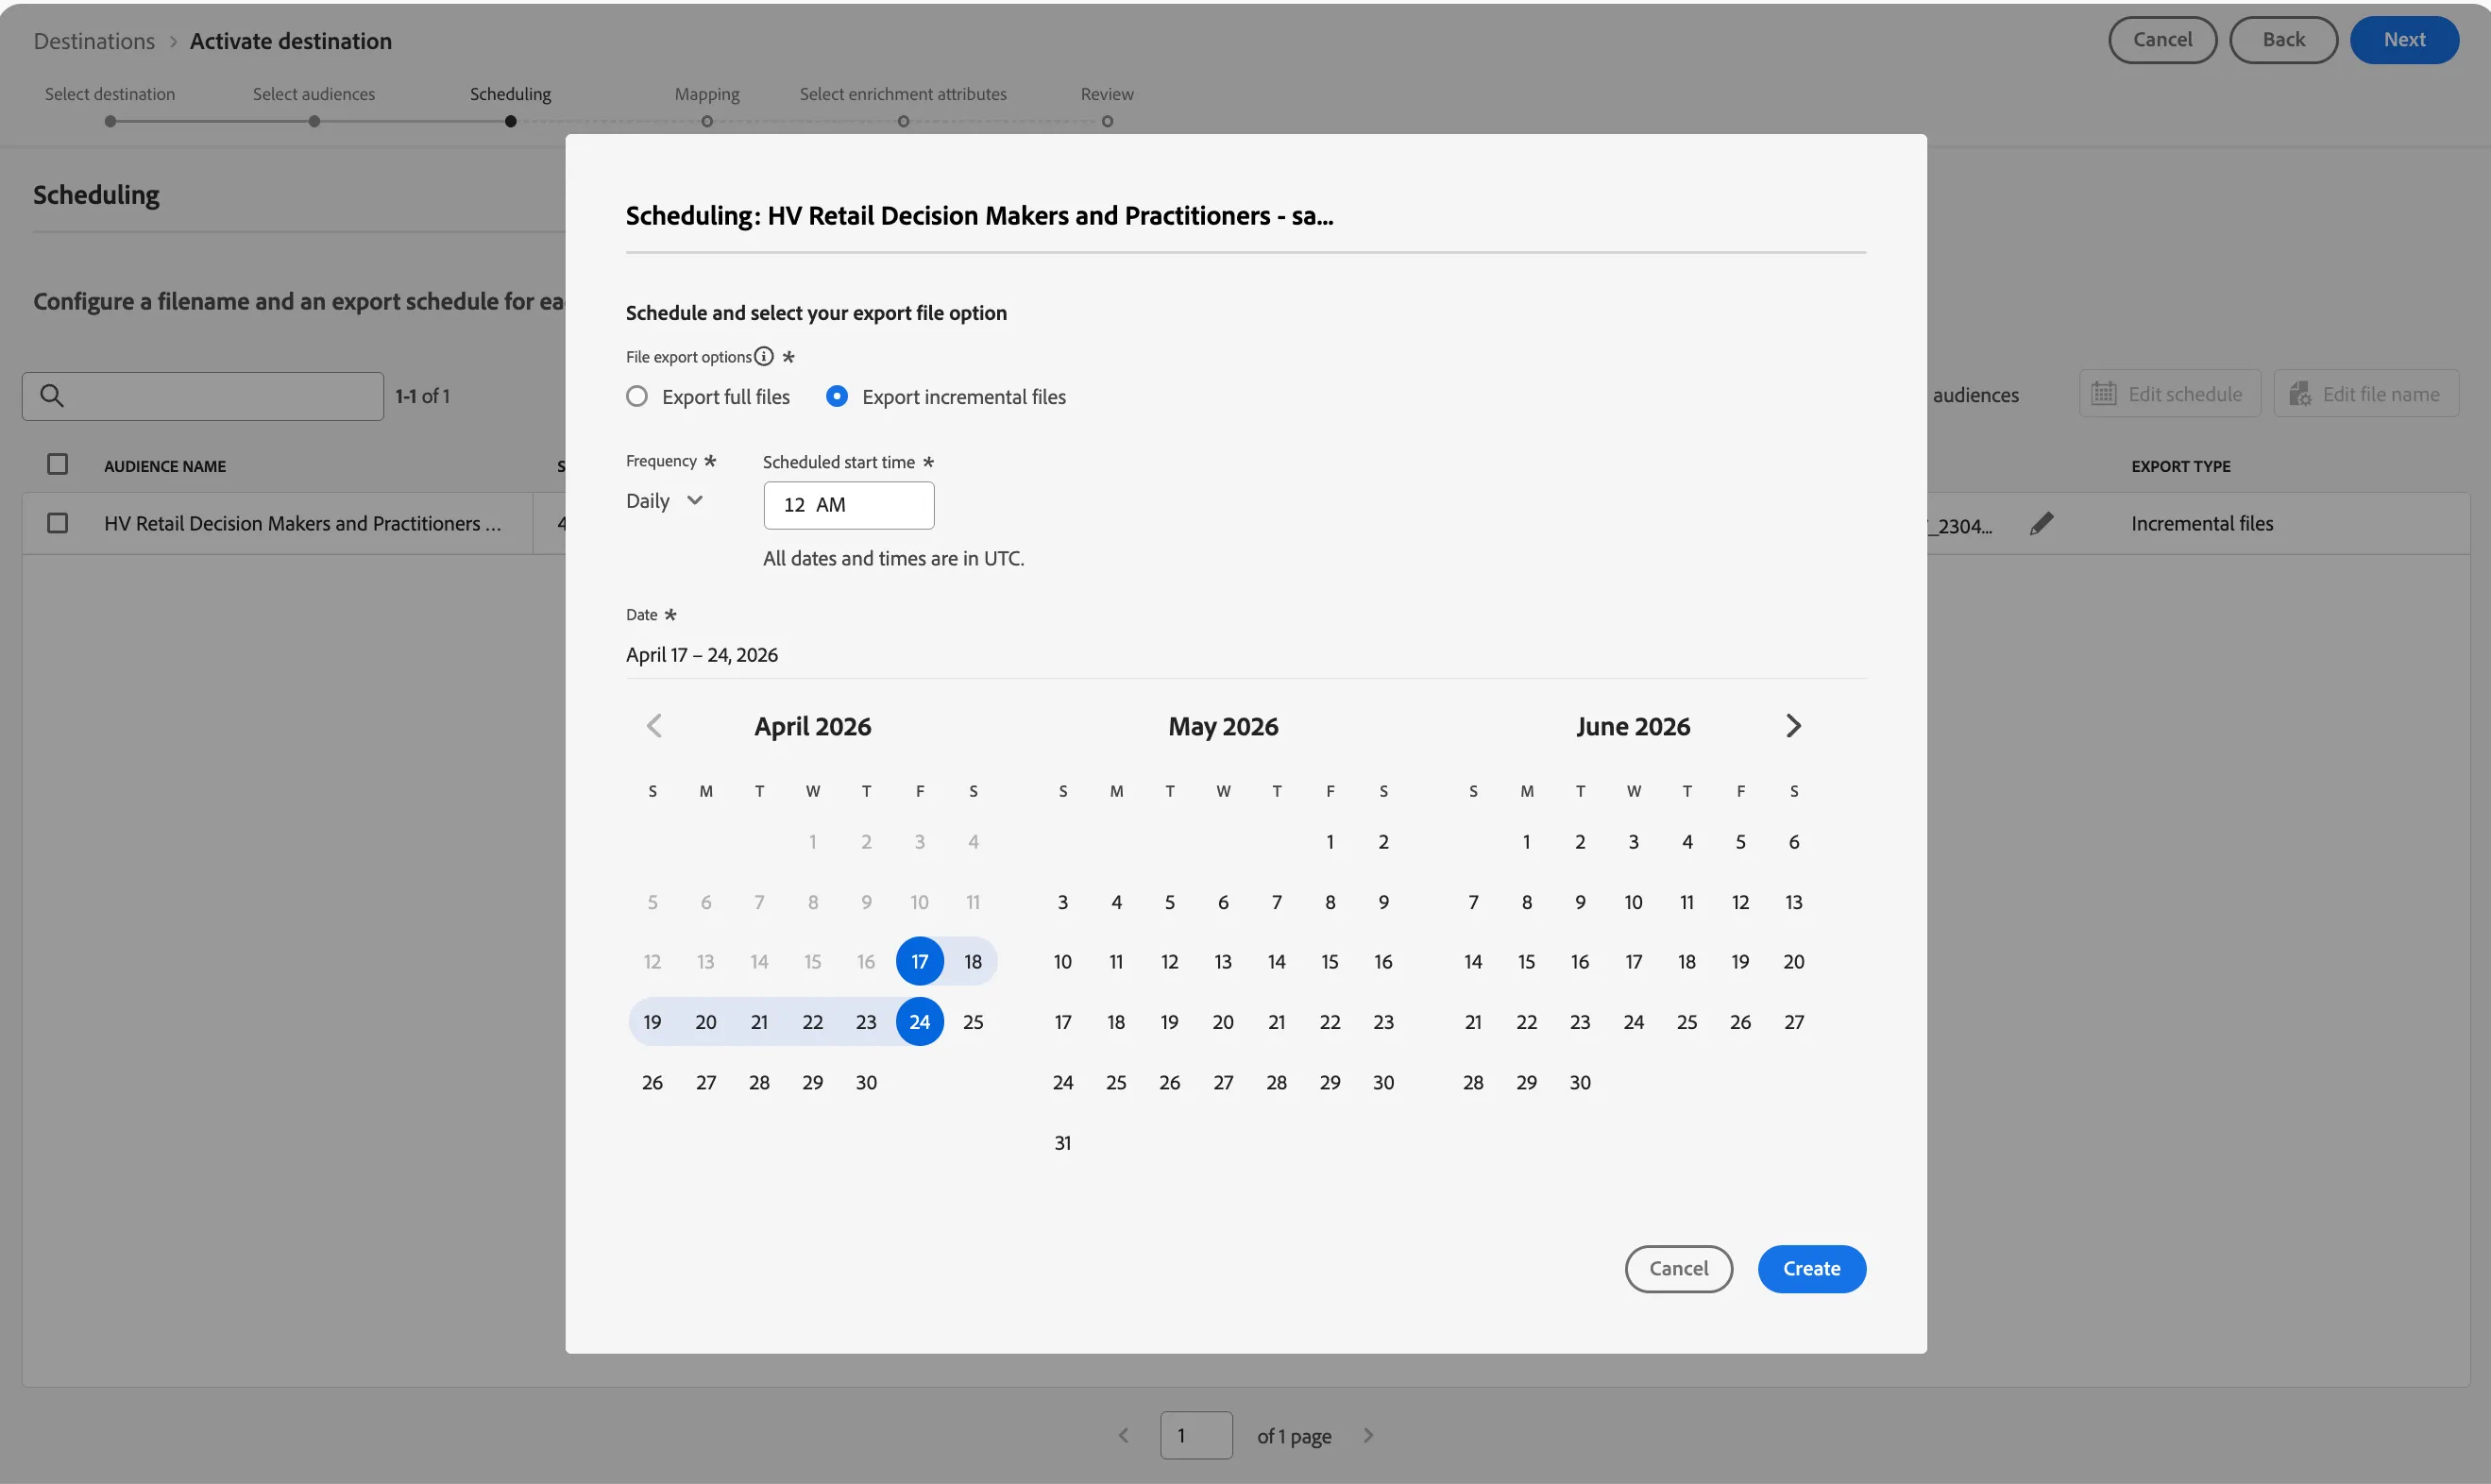The width and height of the screenshot is (2491, 1484).
Task: Go to previous month in calendar
Action: coord(654,726)
